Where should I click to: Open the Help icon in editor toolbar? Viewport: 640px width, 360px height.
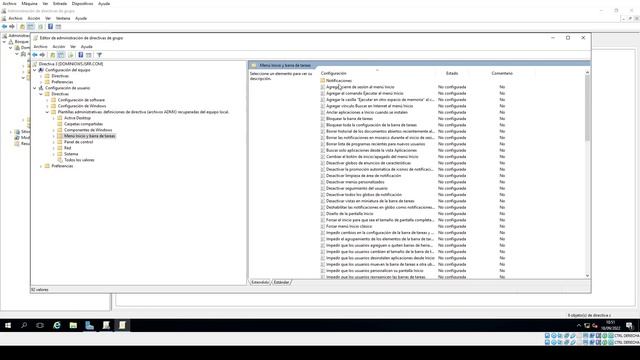(x=81, y=55)
